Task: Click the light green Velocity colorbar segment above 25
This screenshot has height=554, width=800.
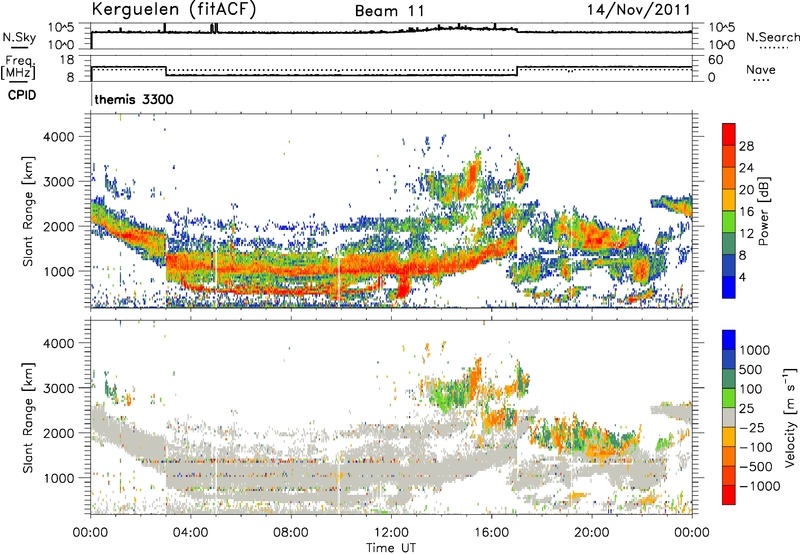Action: 729,397
